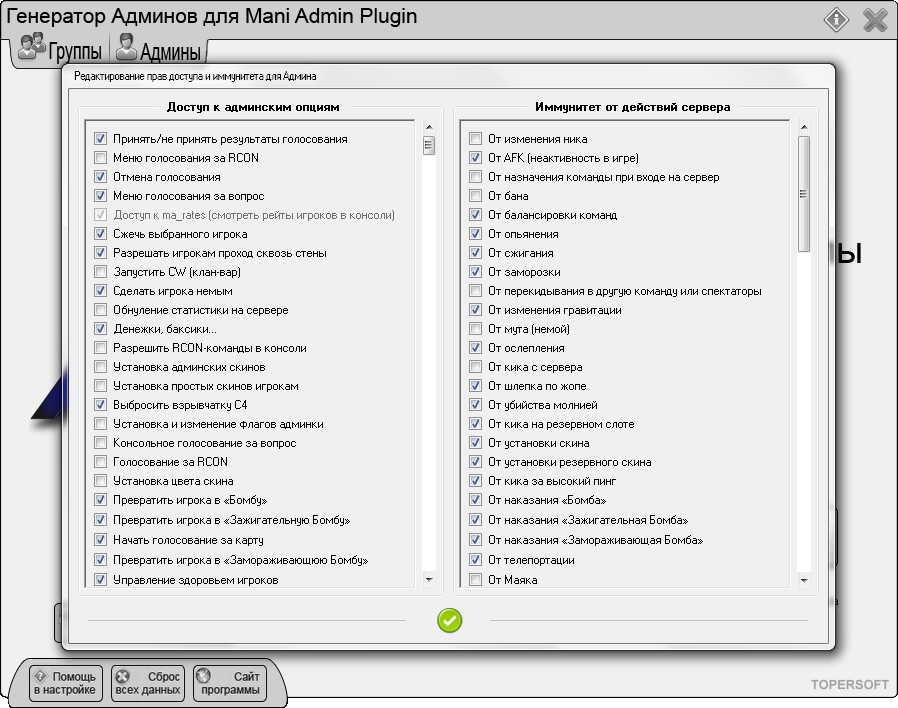Image resolution: width=898 pixels, height=708 pixels.
Task: Uncheck От опьянения immunity
Action: [475, 234]
